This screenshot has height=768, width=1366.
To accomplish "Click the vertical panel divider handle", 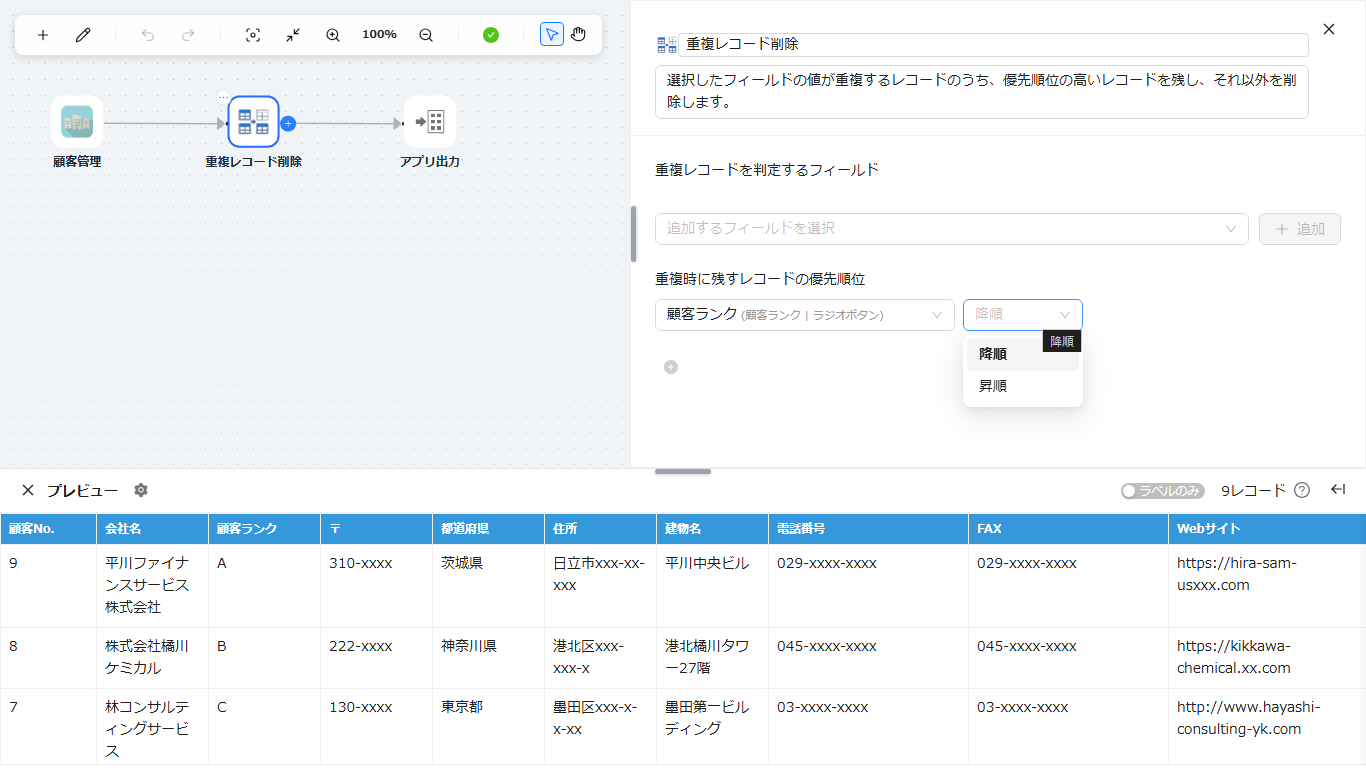I will [x=633, y=233].
